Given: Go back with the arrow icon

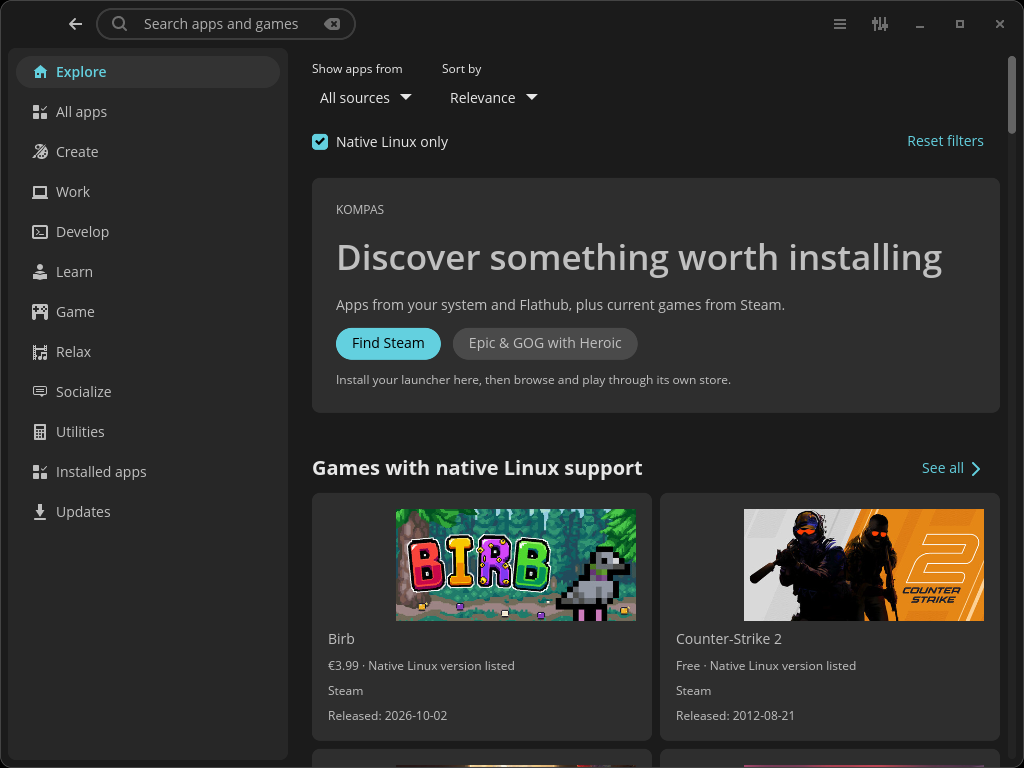Looking at the screenshot, I should pyautogui.click(x=76, y=24).
